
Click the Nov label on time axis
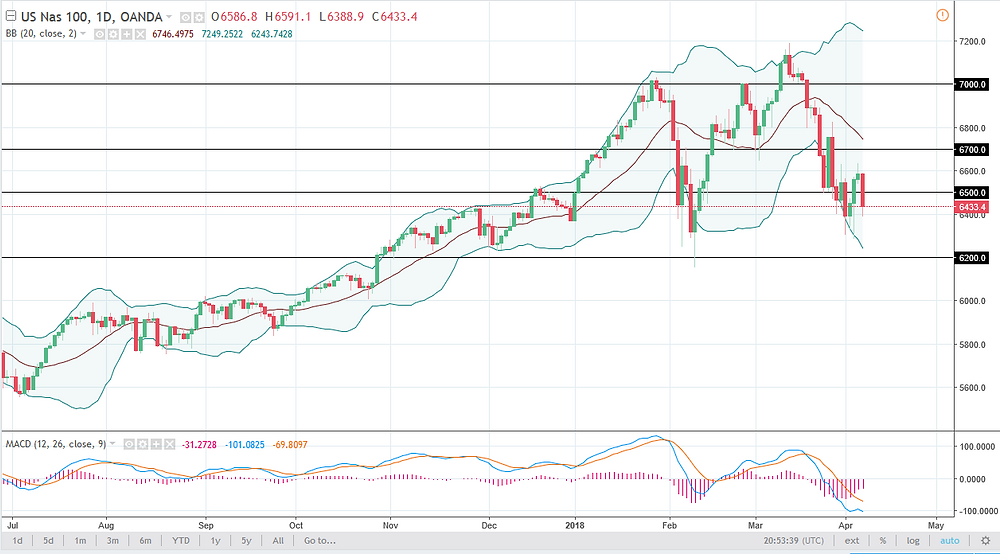click(x=390, y=526)
